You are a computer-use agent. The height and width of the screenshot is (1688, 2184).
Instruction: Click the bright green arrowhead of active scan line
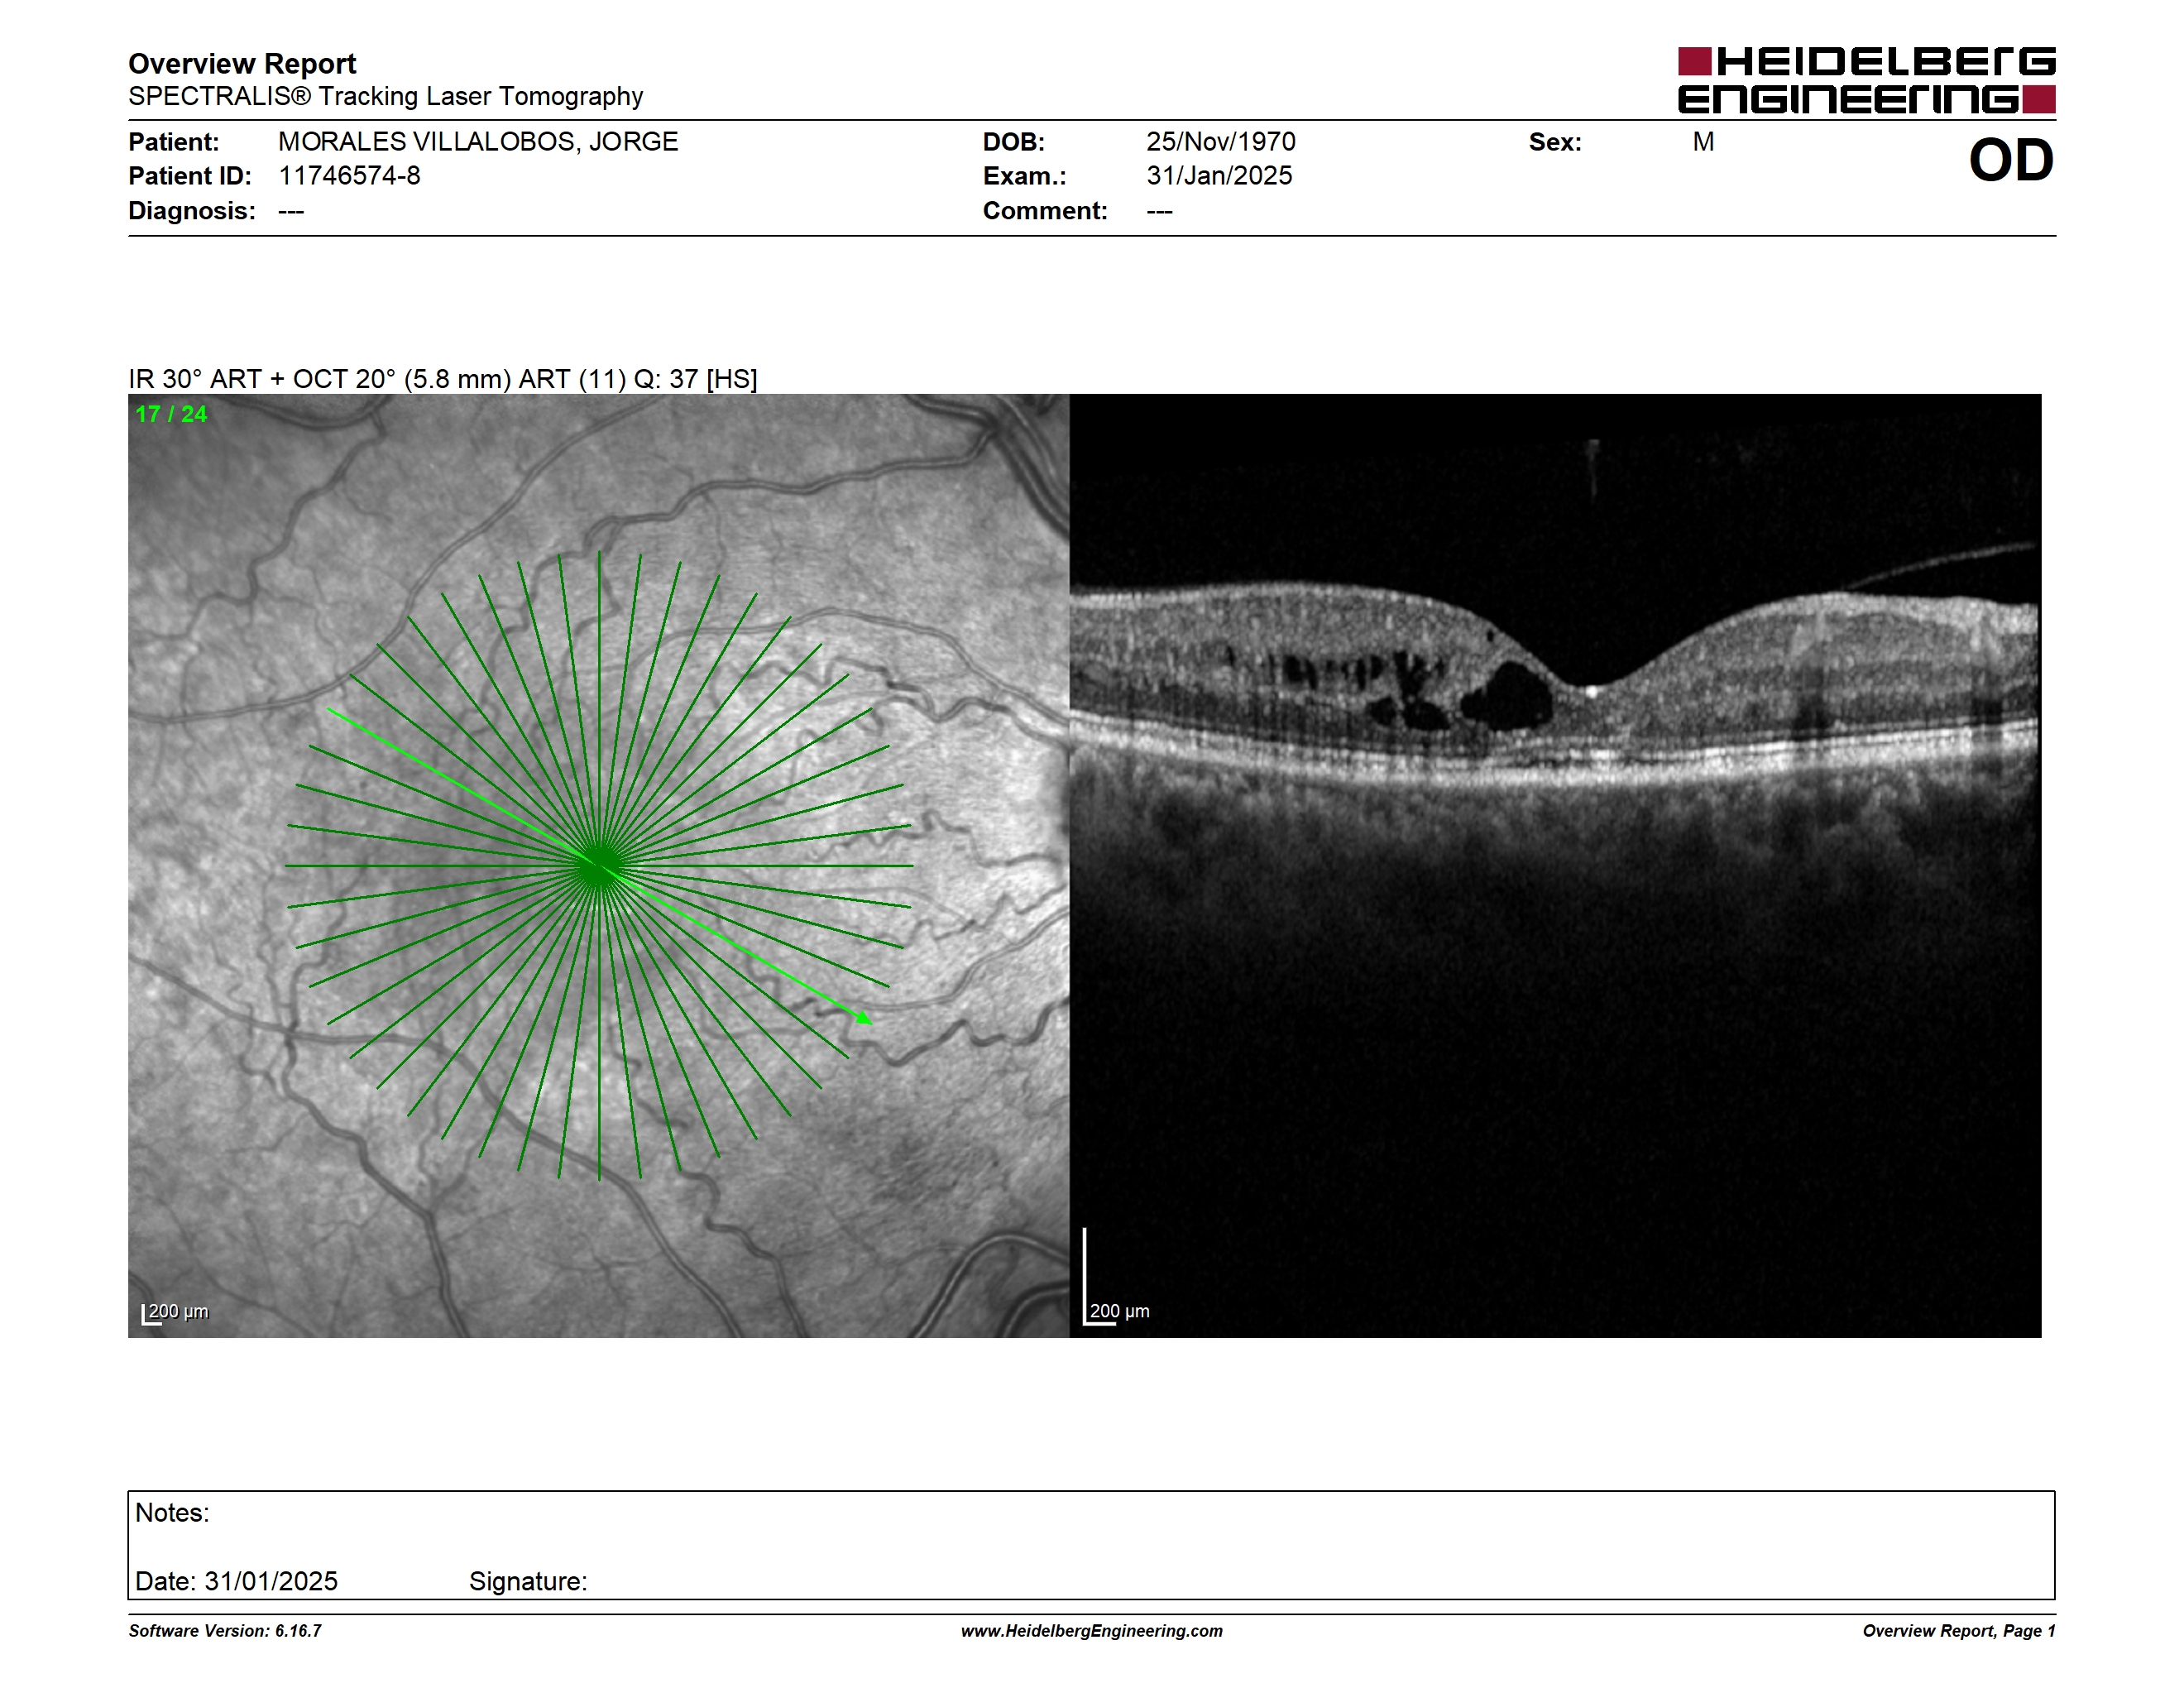[864, 1018]
